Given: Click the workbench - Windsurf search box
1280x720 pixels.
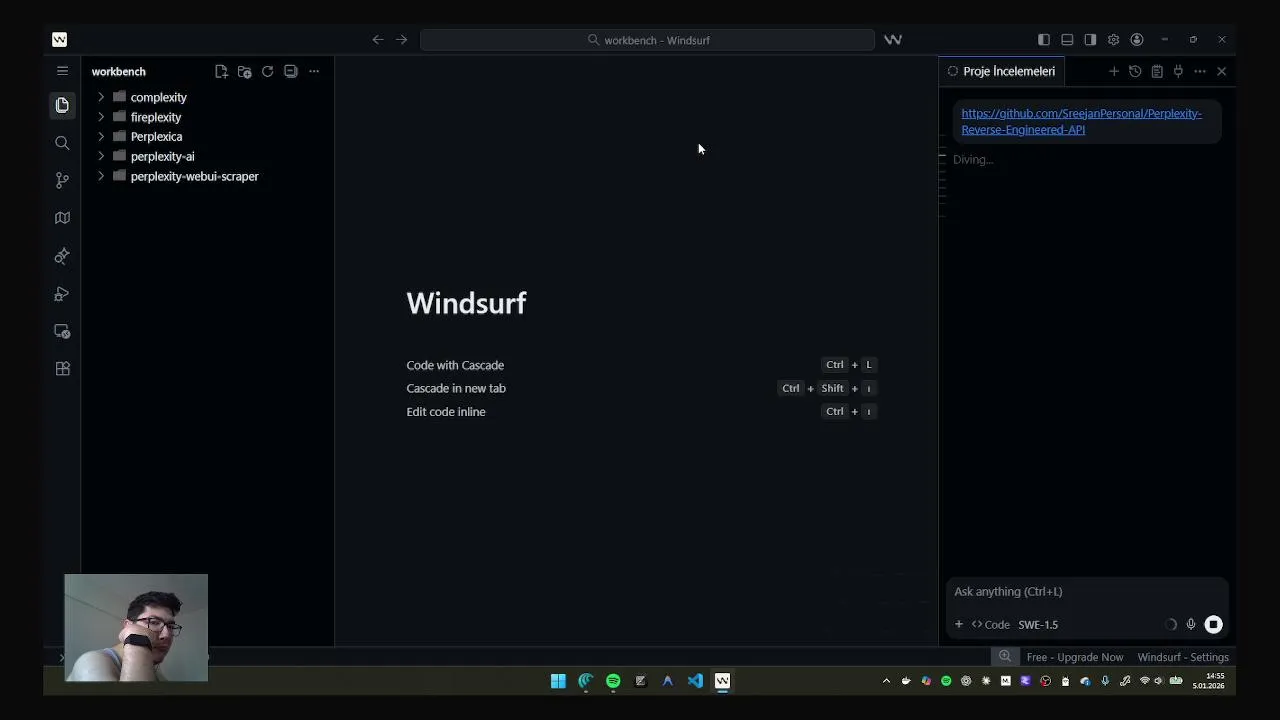Looking at the screenshot, I should tap(647, 40).
